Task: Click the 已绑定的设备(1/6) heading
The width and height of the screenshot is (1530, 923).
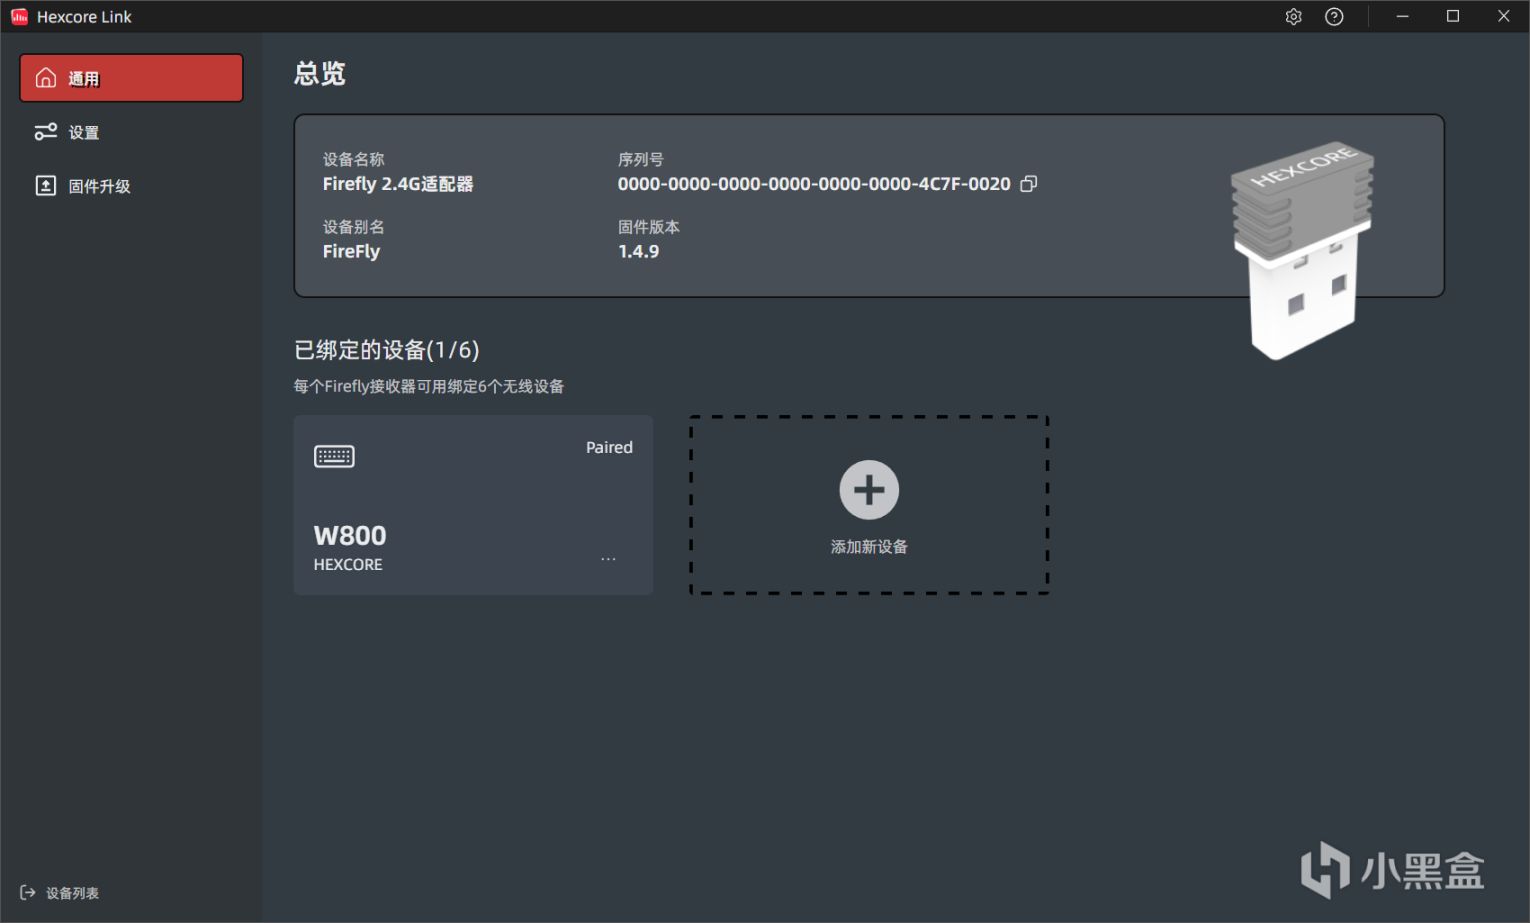Action: [387, 350]
